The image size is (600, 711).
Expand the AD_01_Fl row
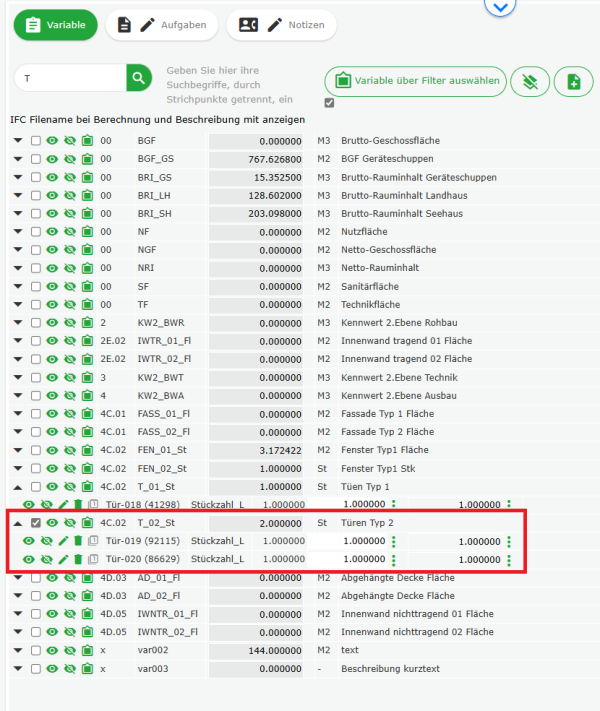(18, 578)
